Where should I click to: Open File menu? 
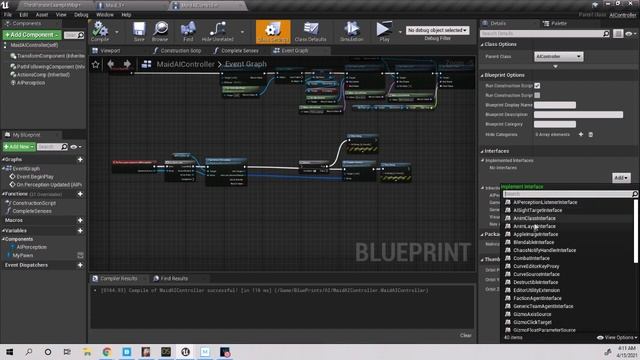[x=8, y=15]
